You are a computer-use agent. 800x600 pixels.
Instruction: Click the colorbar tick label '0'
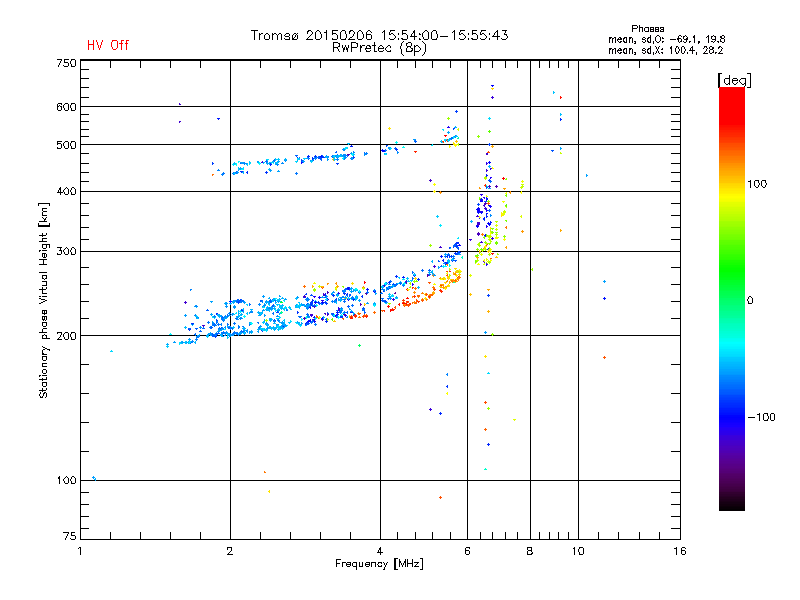coord(750,301)
